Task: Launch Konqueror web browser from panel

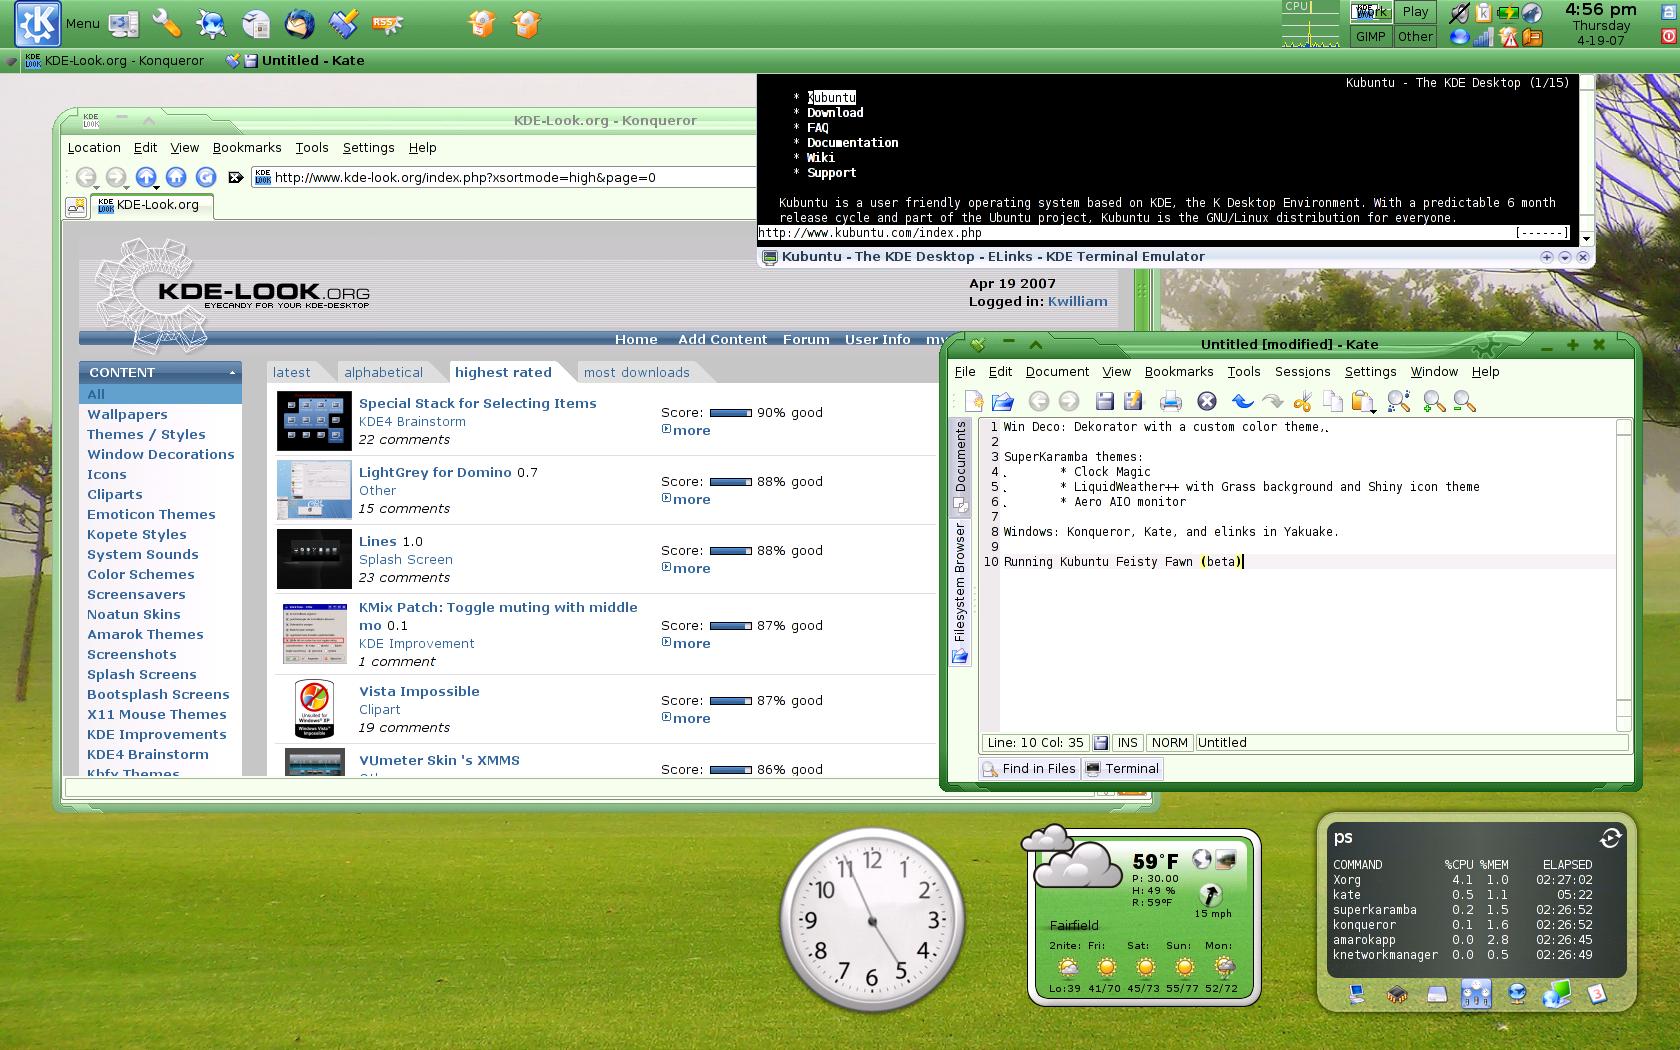Action: pos(211,23)
